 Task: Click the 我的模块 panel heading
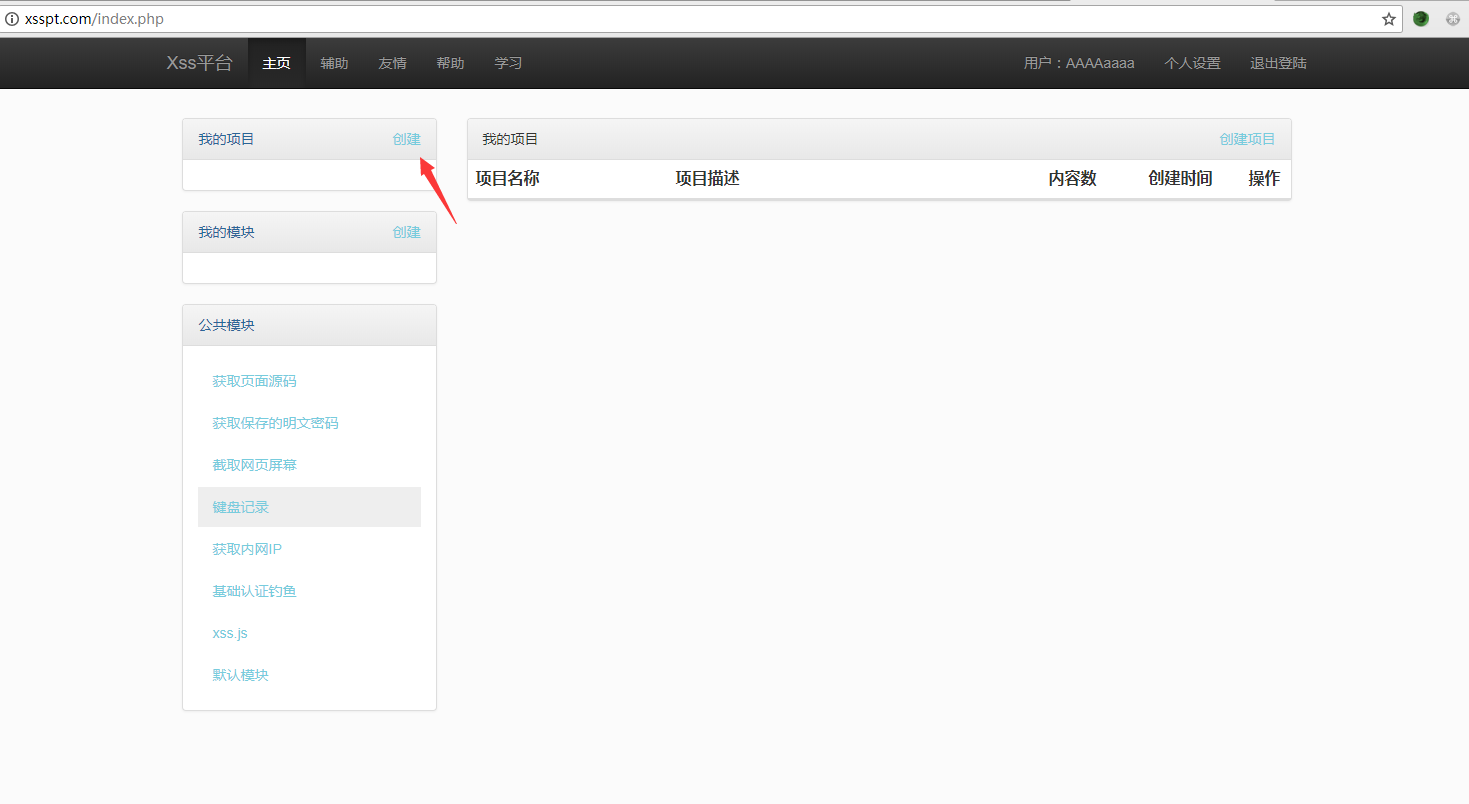226,232
